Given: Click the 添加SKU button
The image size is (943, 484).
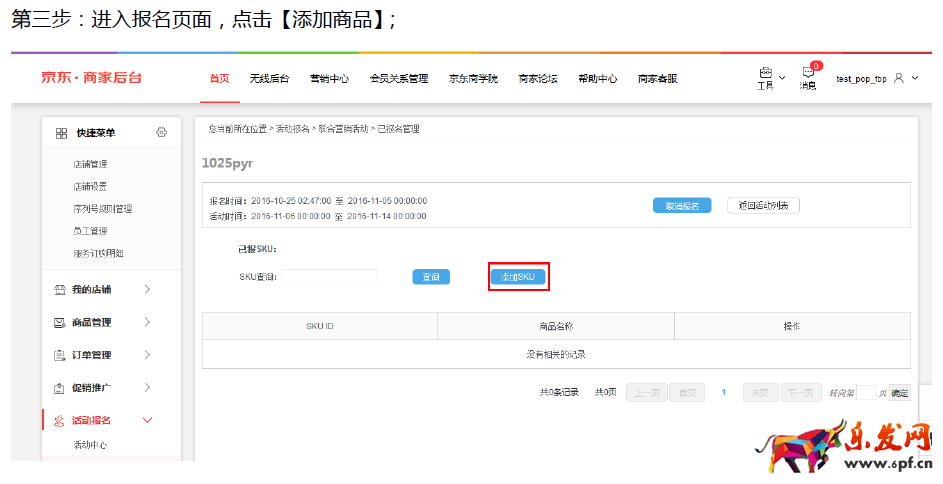Looking at the screenshot, I should point(518,277).
